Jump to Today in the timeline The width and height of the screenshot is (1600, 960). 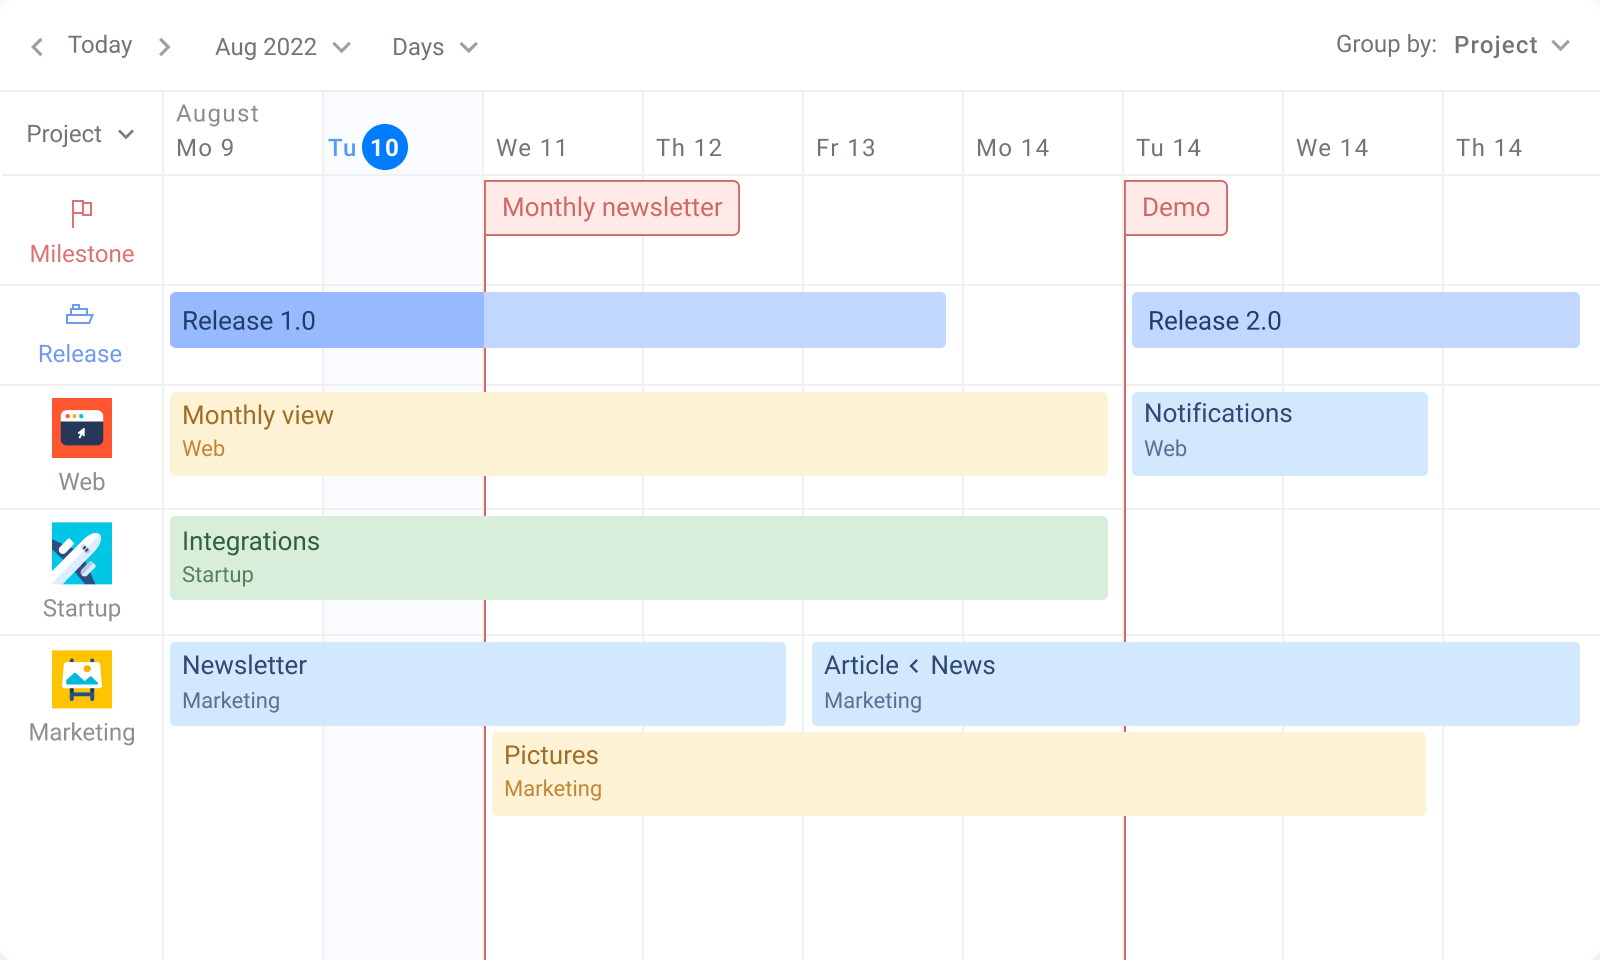[x=100, y=46]
